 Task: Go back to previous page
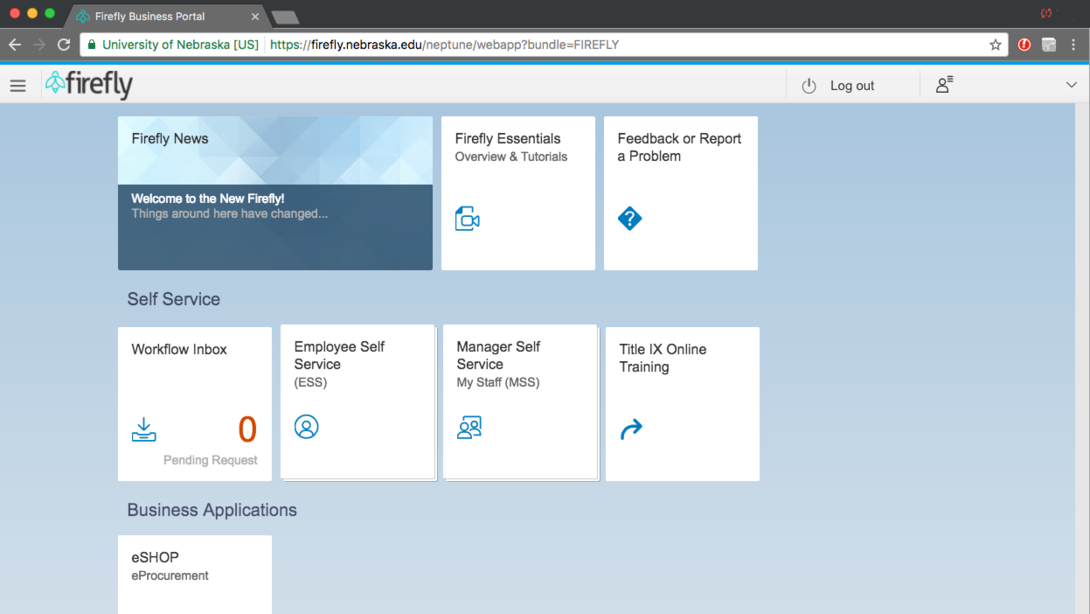[15, 45]
